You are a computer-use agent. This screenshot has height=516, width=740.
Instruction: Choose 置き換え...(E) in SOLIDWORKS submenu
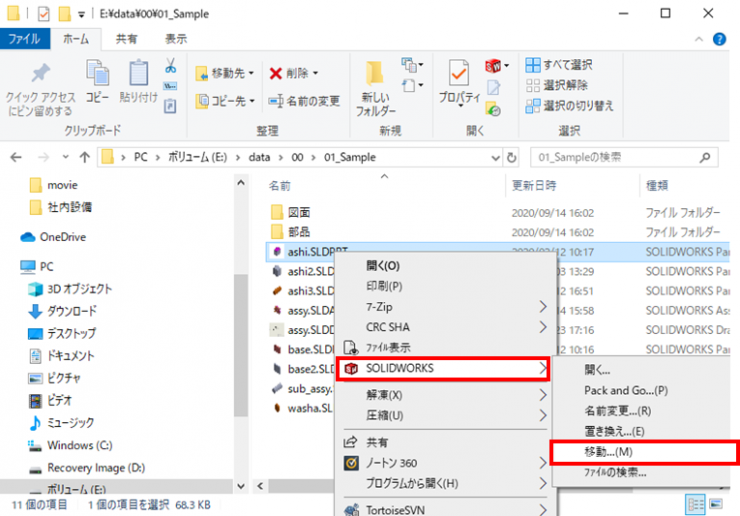tap(614, 431)
